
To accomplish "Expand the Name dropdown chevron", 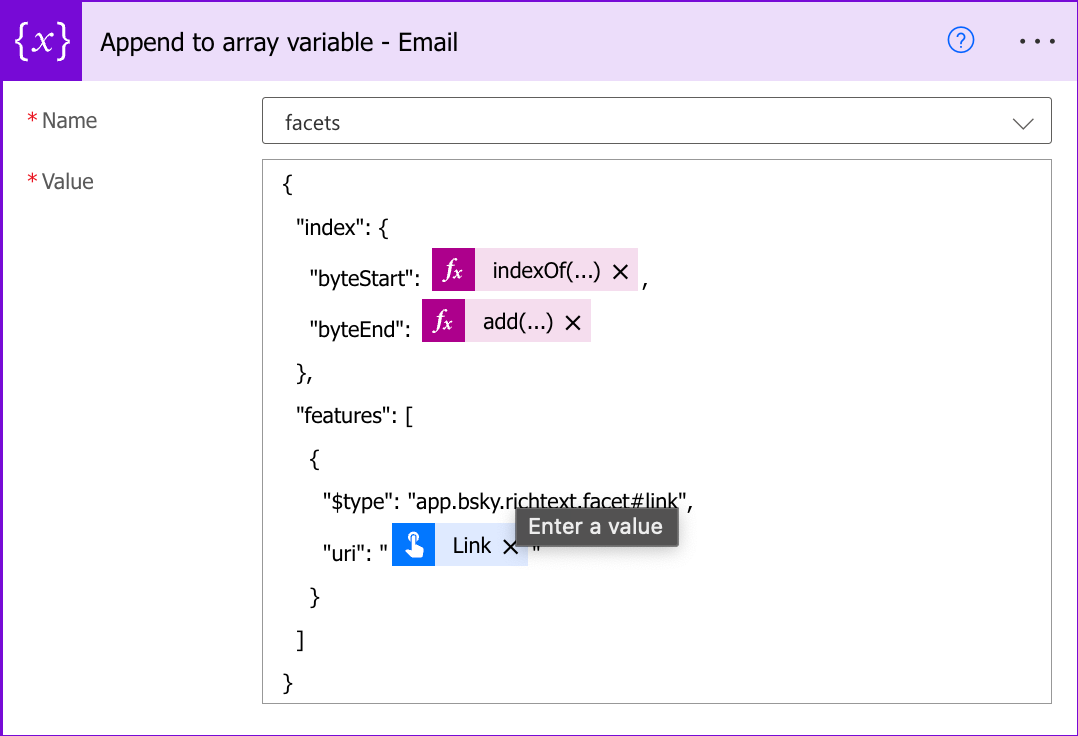I will [1023, 123].
